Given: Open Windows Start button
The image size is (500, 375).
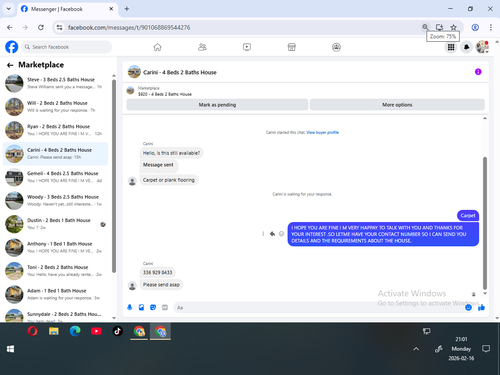Looking at the screenshot, I should [x=10, y=349].
